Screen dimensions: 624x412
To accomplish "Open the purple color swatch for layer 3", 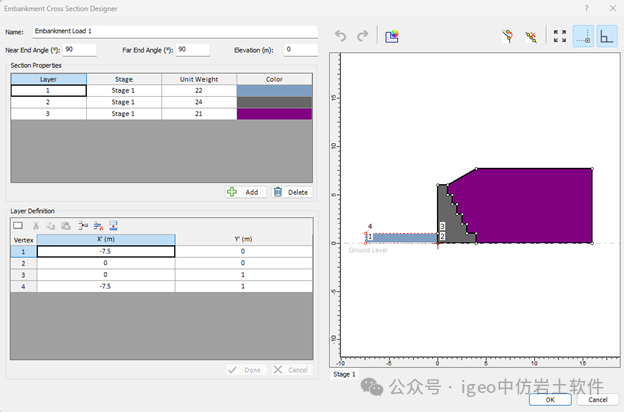I will (274, 114).
